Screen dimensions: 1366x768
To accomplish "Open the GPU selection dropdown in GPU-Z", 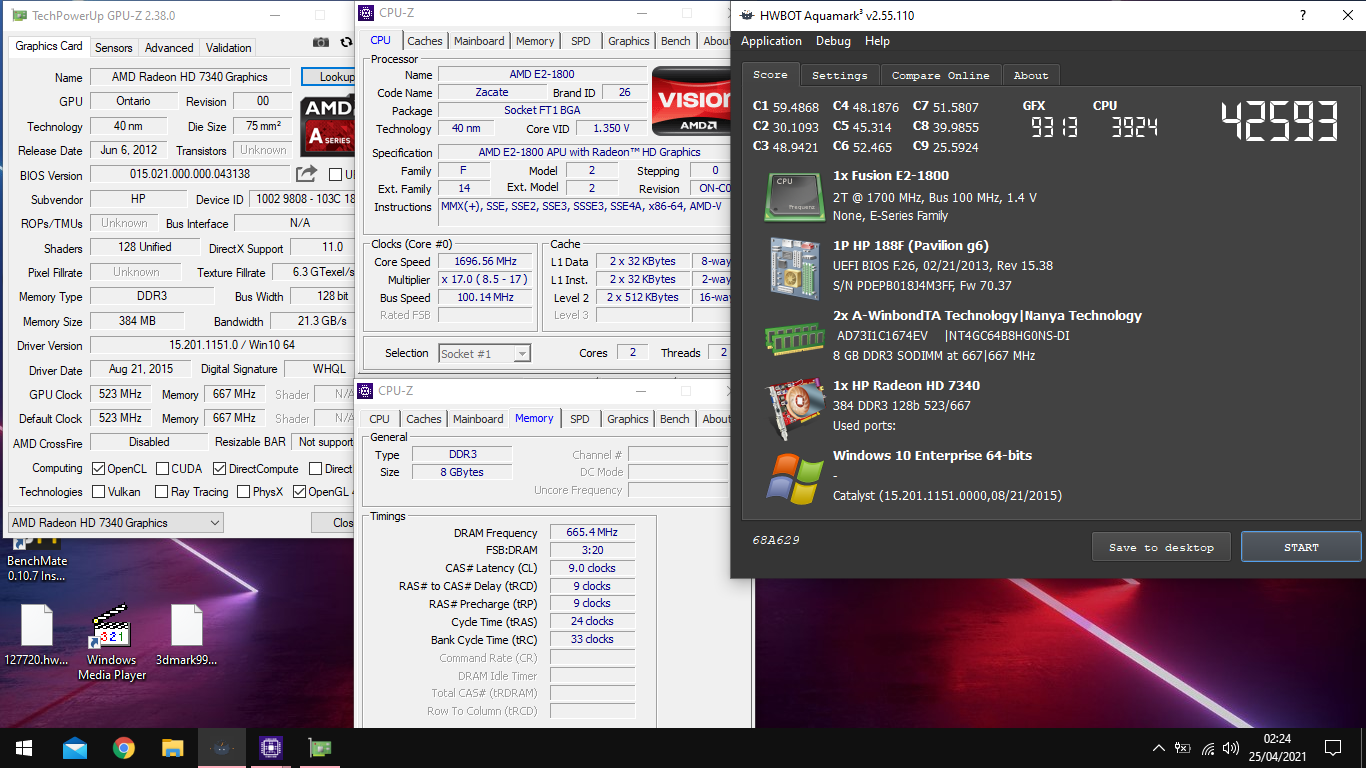I will click(x=116, y=523).
